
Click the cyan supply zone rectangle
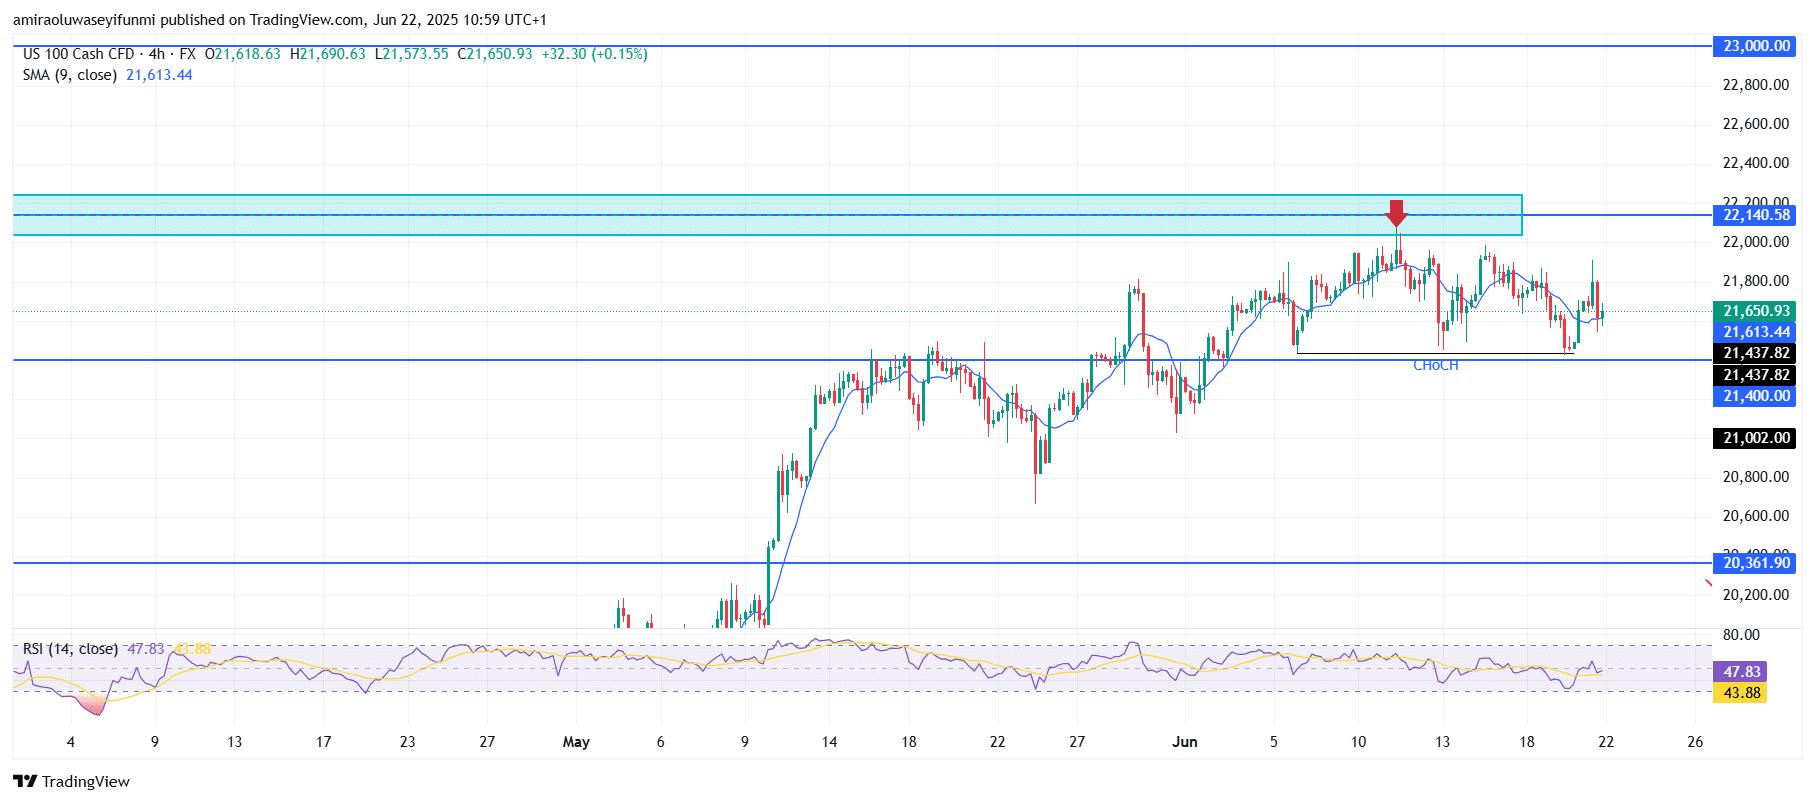coord(767,215)
